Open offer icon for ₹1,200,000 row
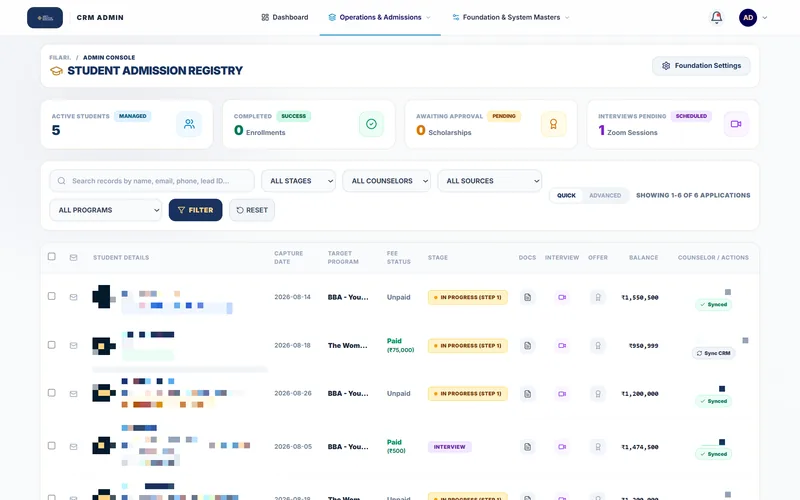This screenshot has height=500, width=800. (x=598, y=393)
